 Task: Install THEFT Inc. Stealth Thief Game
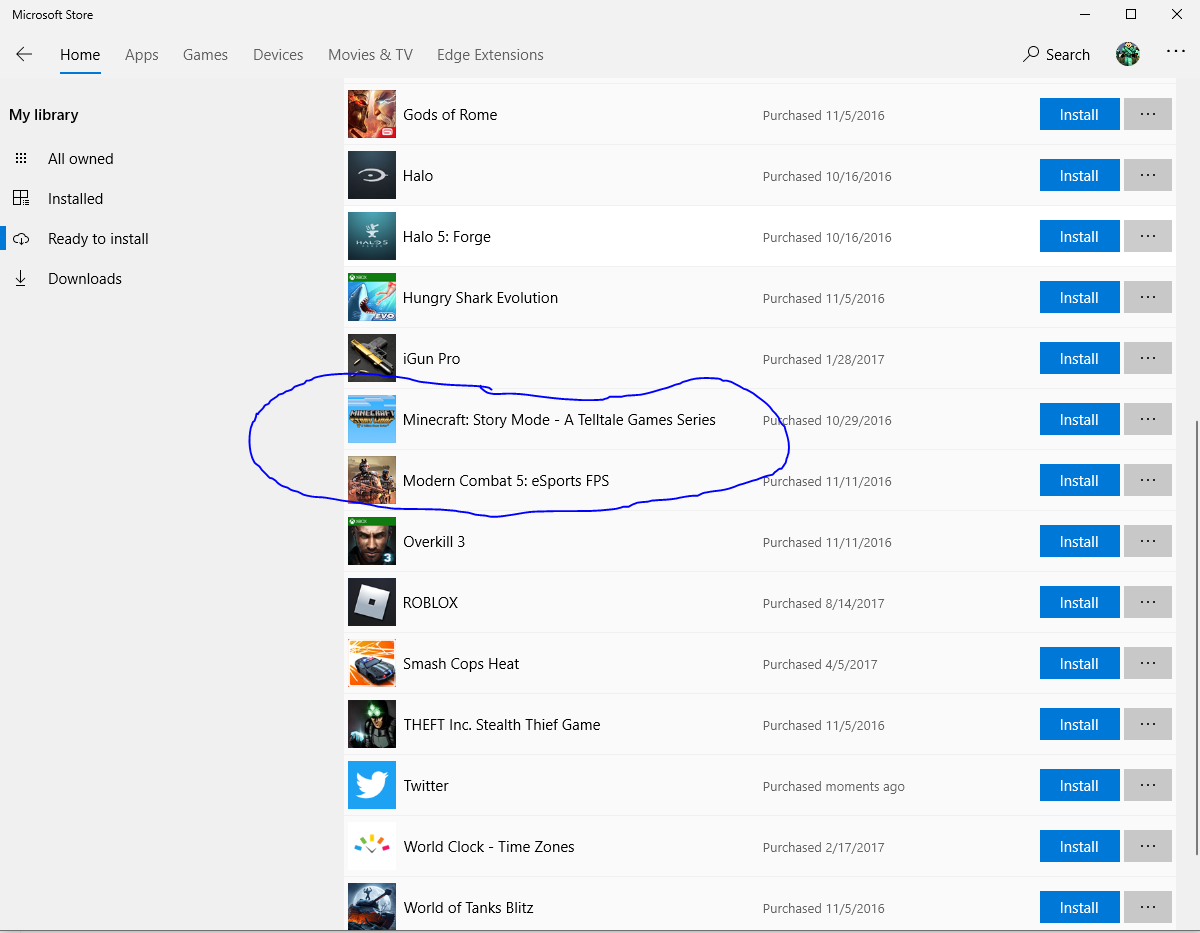[x=1079, y=725]
